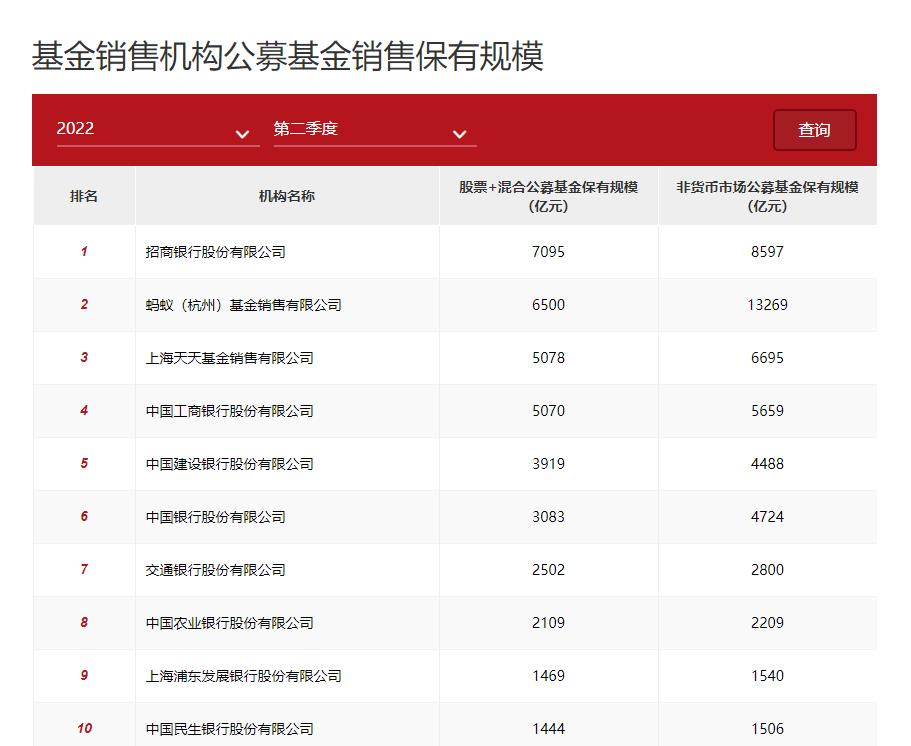Click rank number 5 cell
Screen dimensions: 911x746
pyautogui.click(x=84, y=464)
